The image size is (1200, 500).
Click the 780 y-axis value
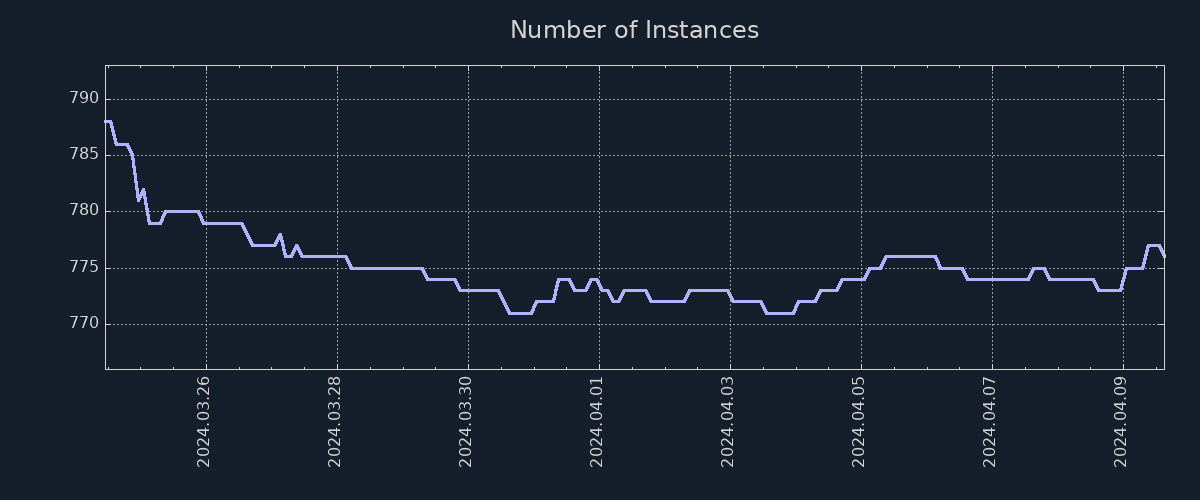pyautogui.click(x=84, y=211)
